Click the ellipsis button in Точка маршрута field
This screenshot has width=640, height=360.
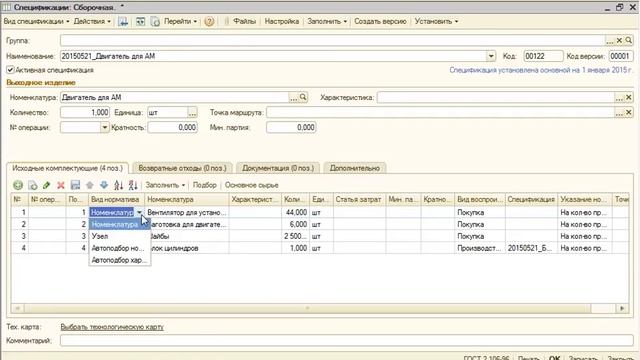point(619,112)
